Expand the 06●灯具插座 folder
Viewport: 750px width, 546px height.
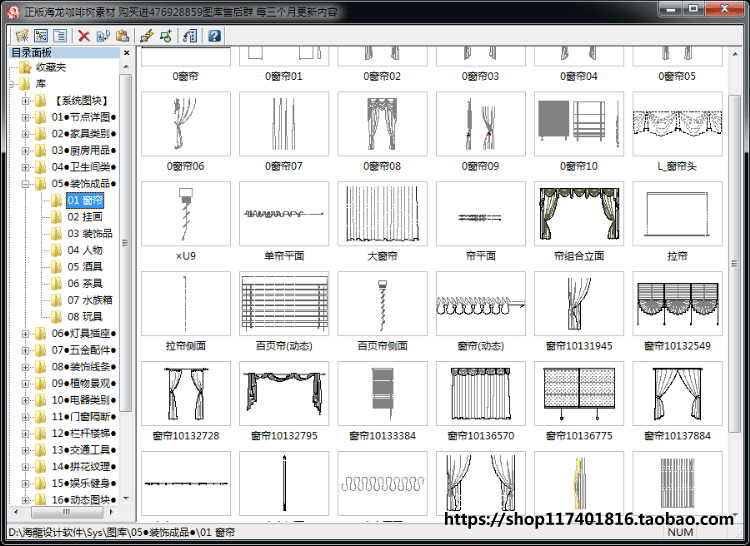(x=26, y=333)
